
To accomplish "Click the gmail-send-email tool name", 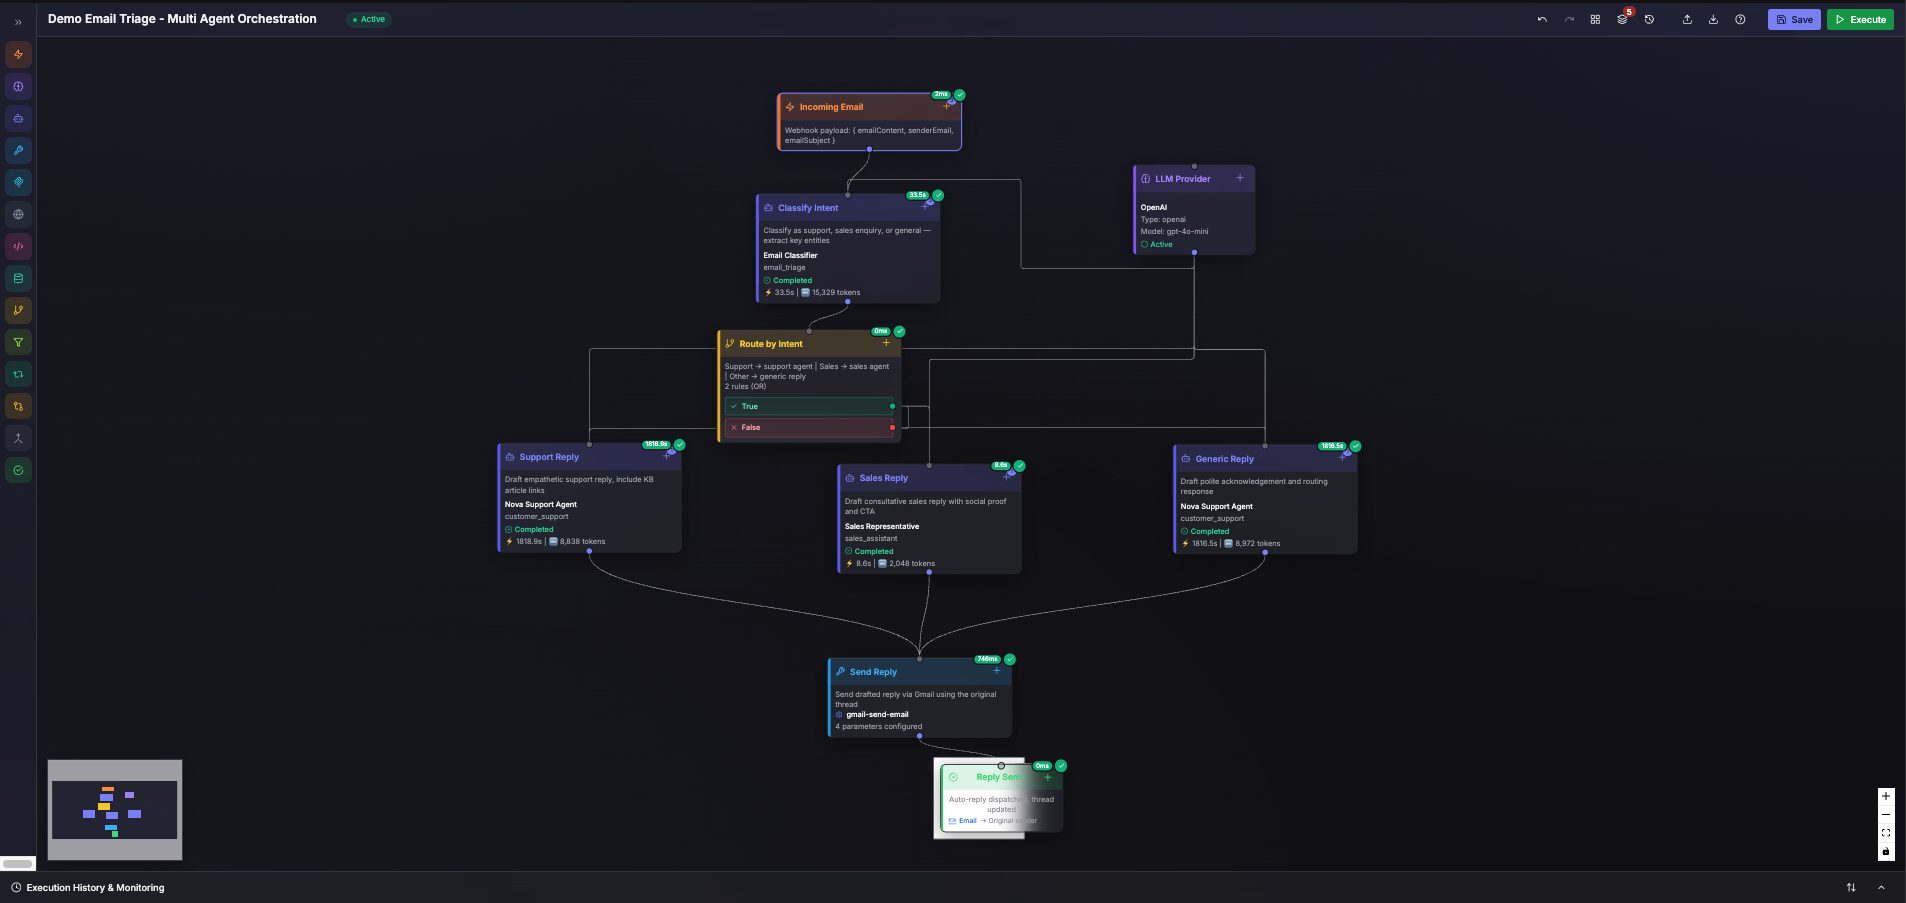I will coord(877,715).
